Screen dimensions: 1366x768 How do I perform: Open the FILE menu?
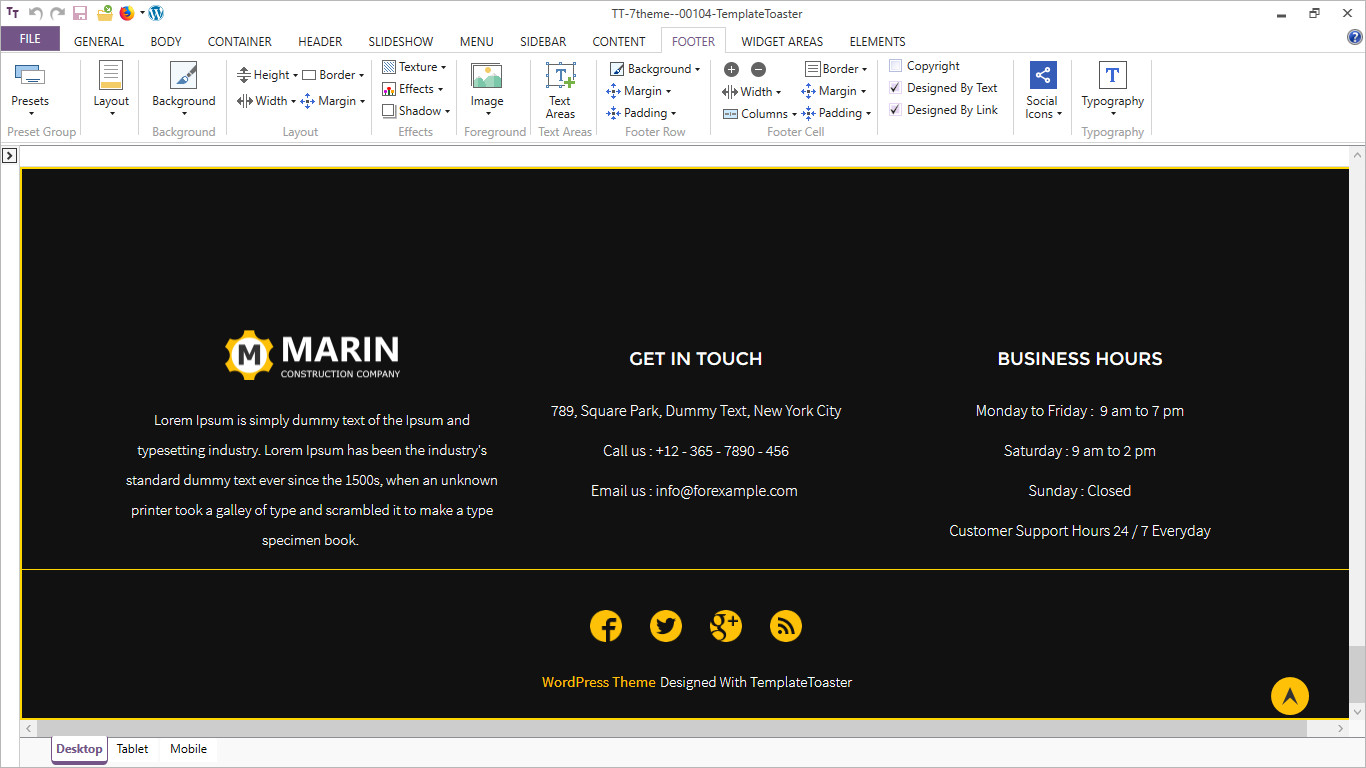tap(30, 39)
